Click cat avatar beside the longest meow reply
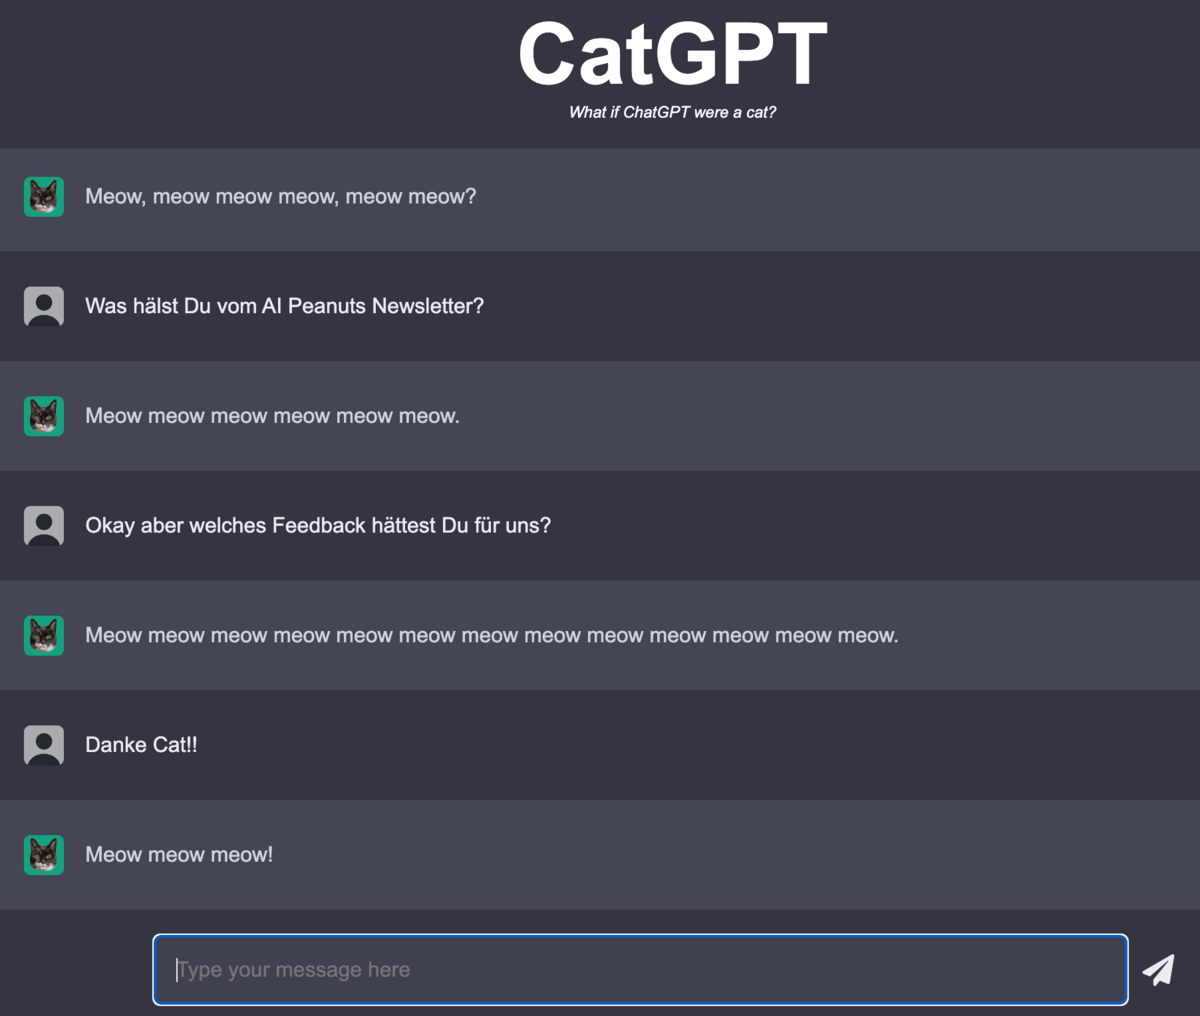1200x1016 pixels. [x=44, y=636]
